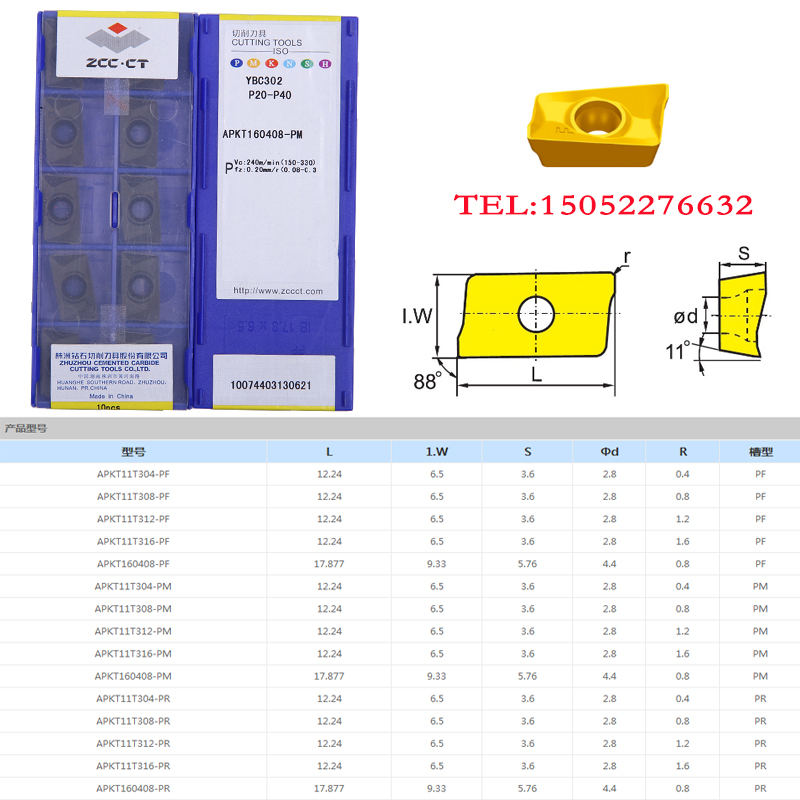
Task: Click the S column header
Action: (x=528, y=452)
